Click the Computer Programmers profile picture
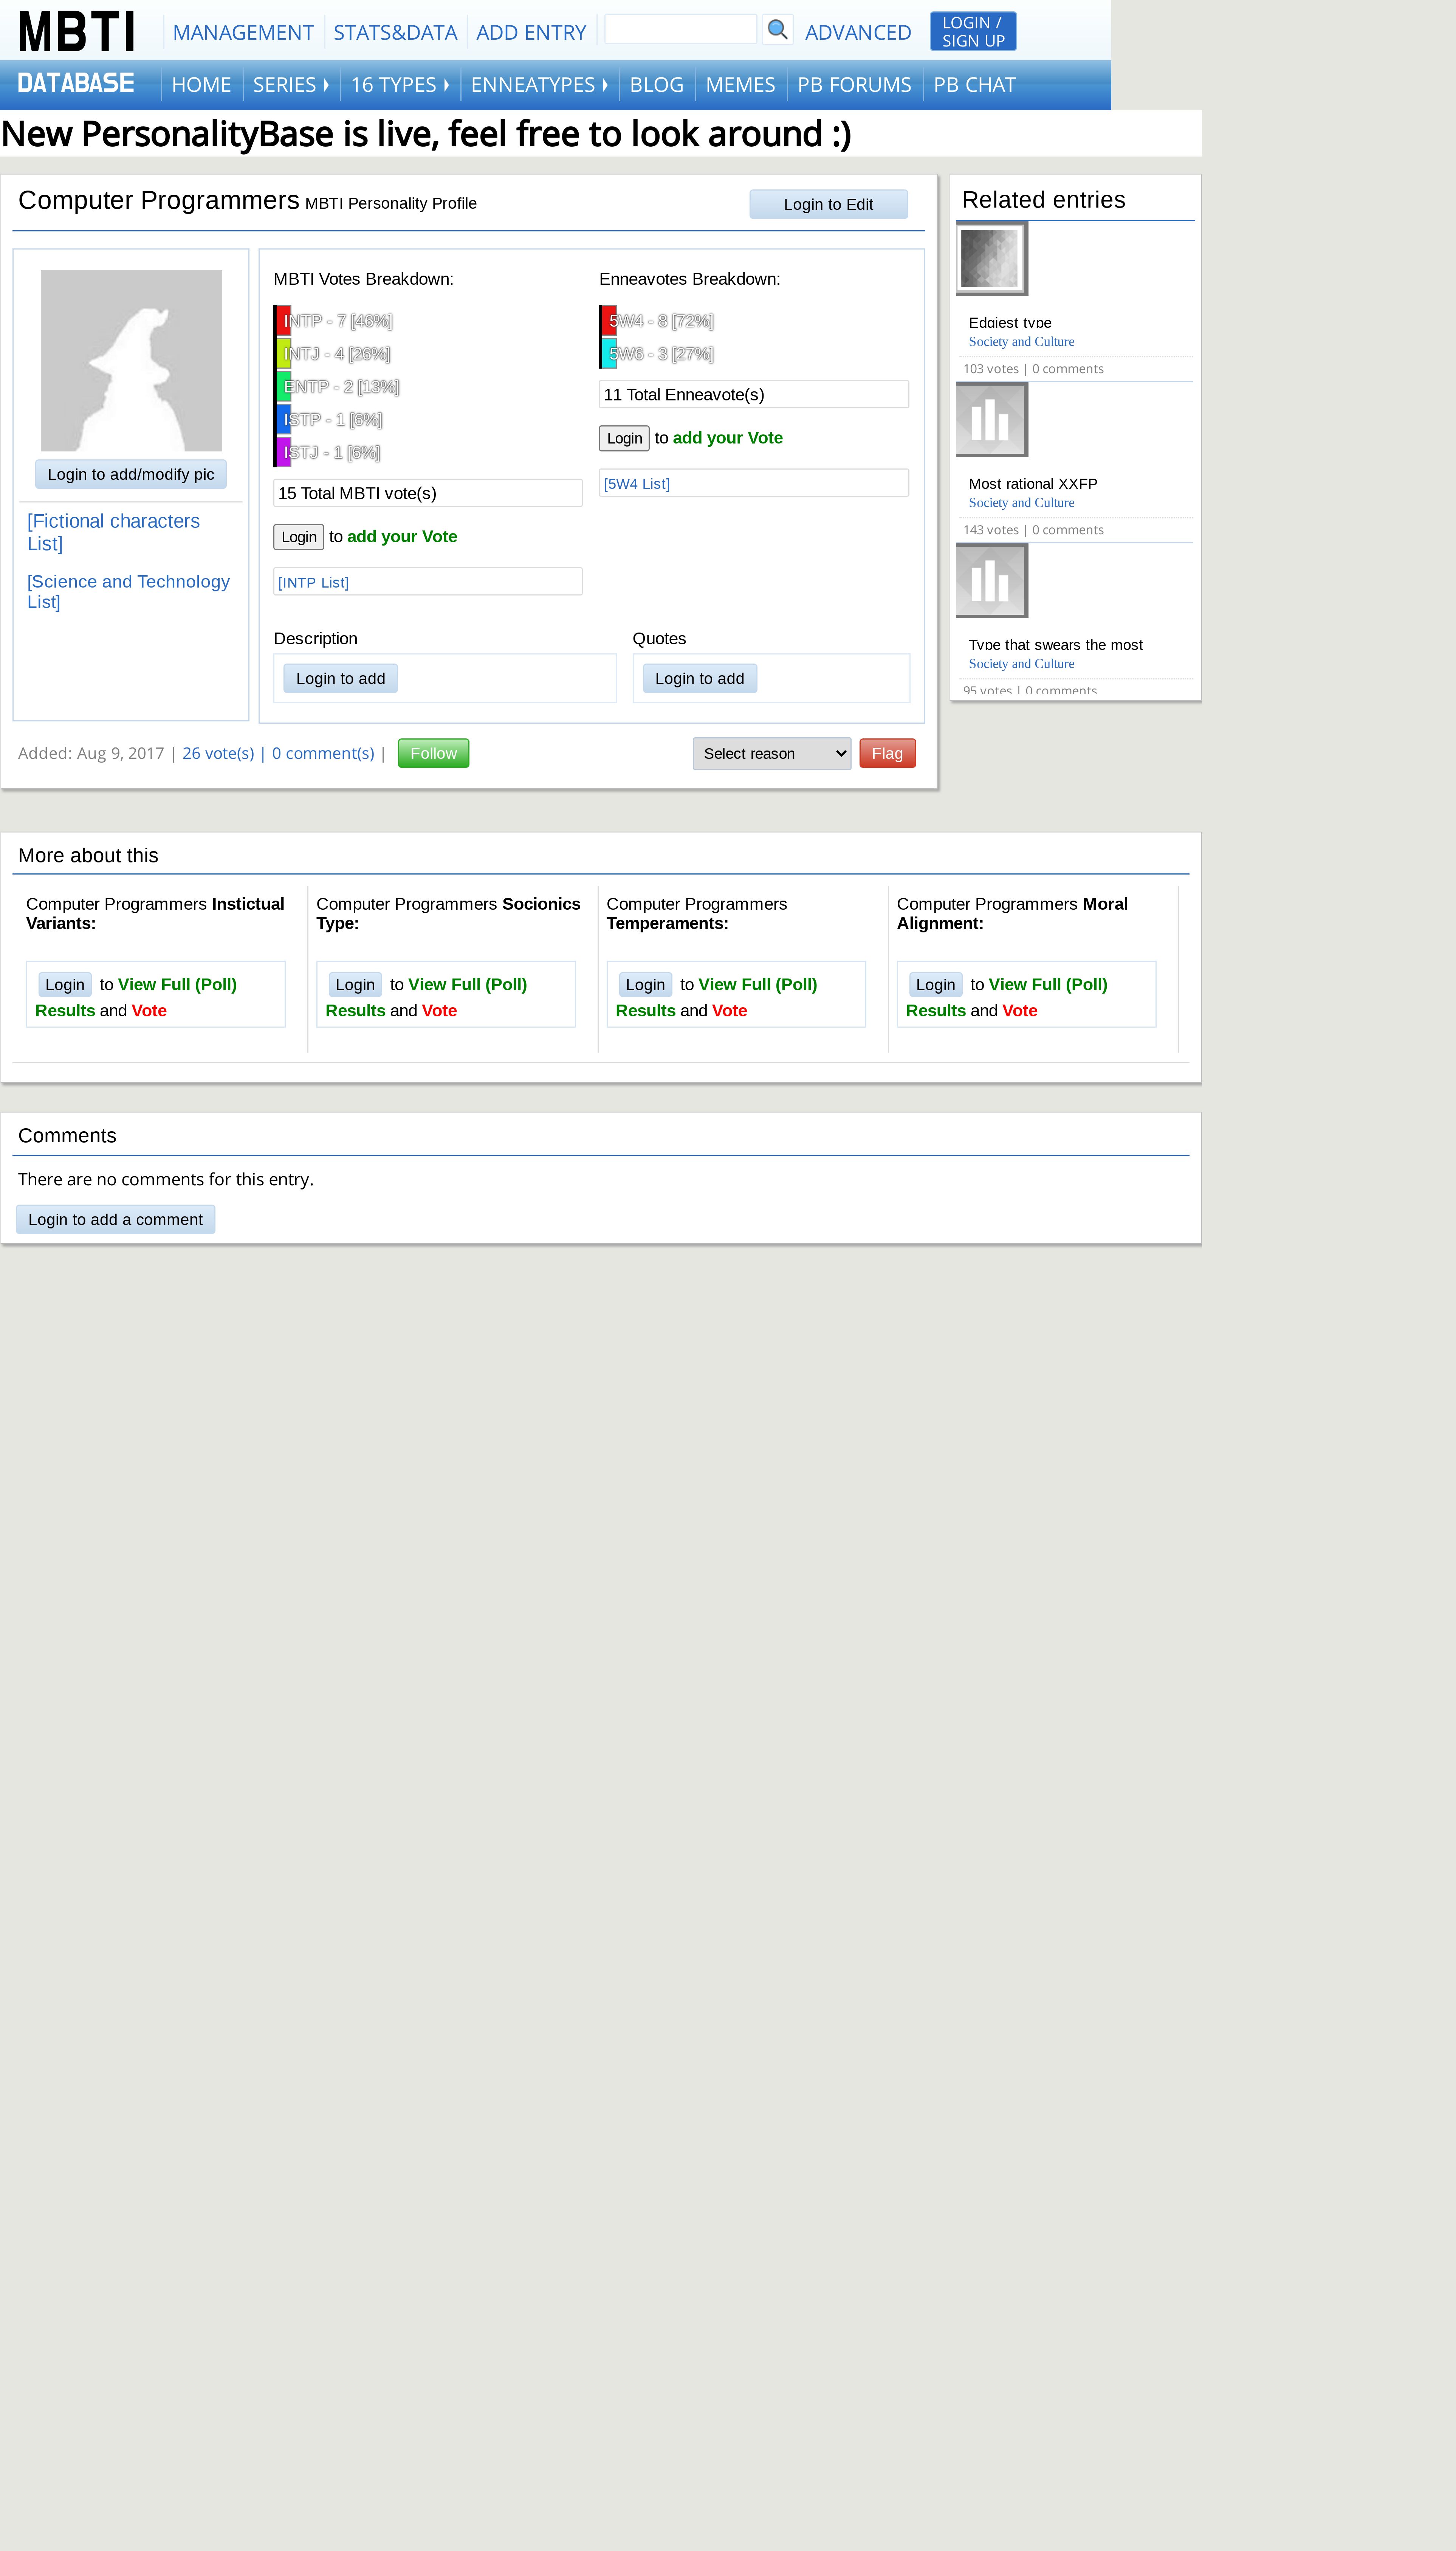This screenshot has height=2551, width=1456. [131, 360]
